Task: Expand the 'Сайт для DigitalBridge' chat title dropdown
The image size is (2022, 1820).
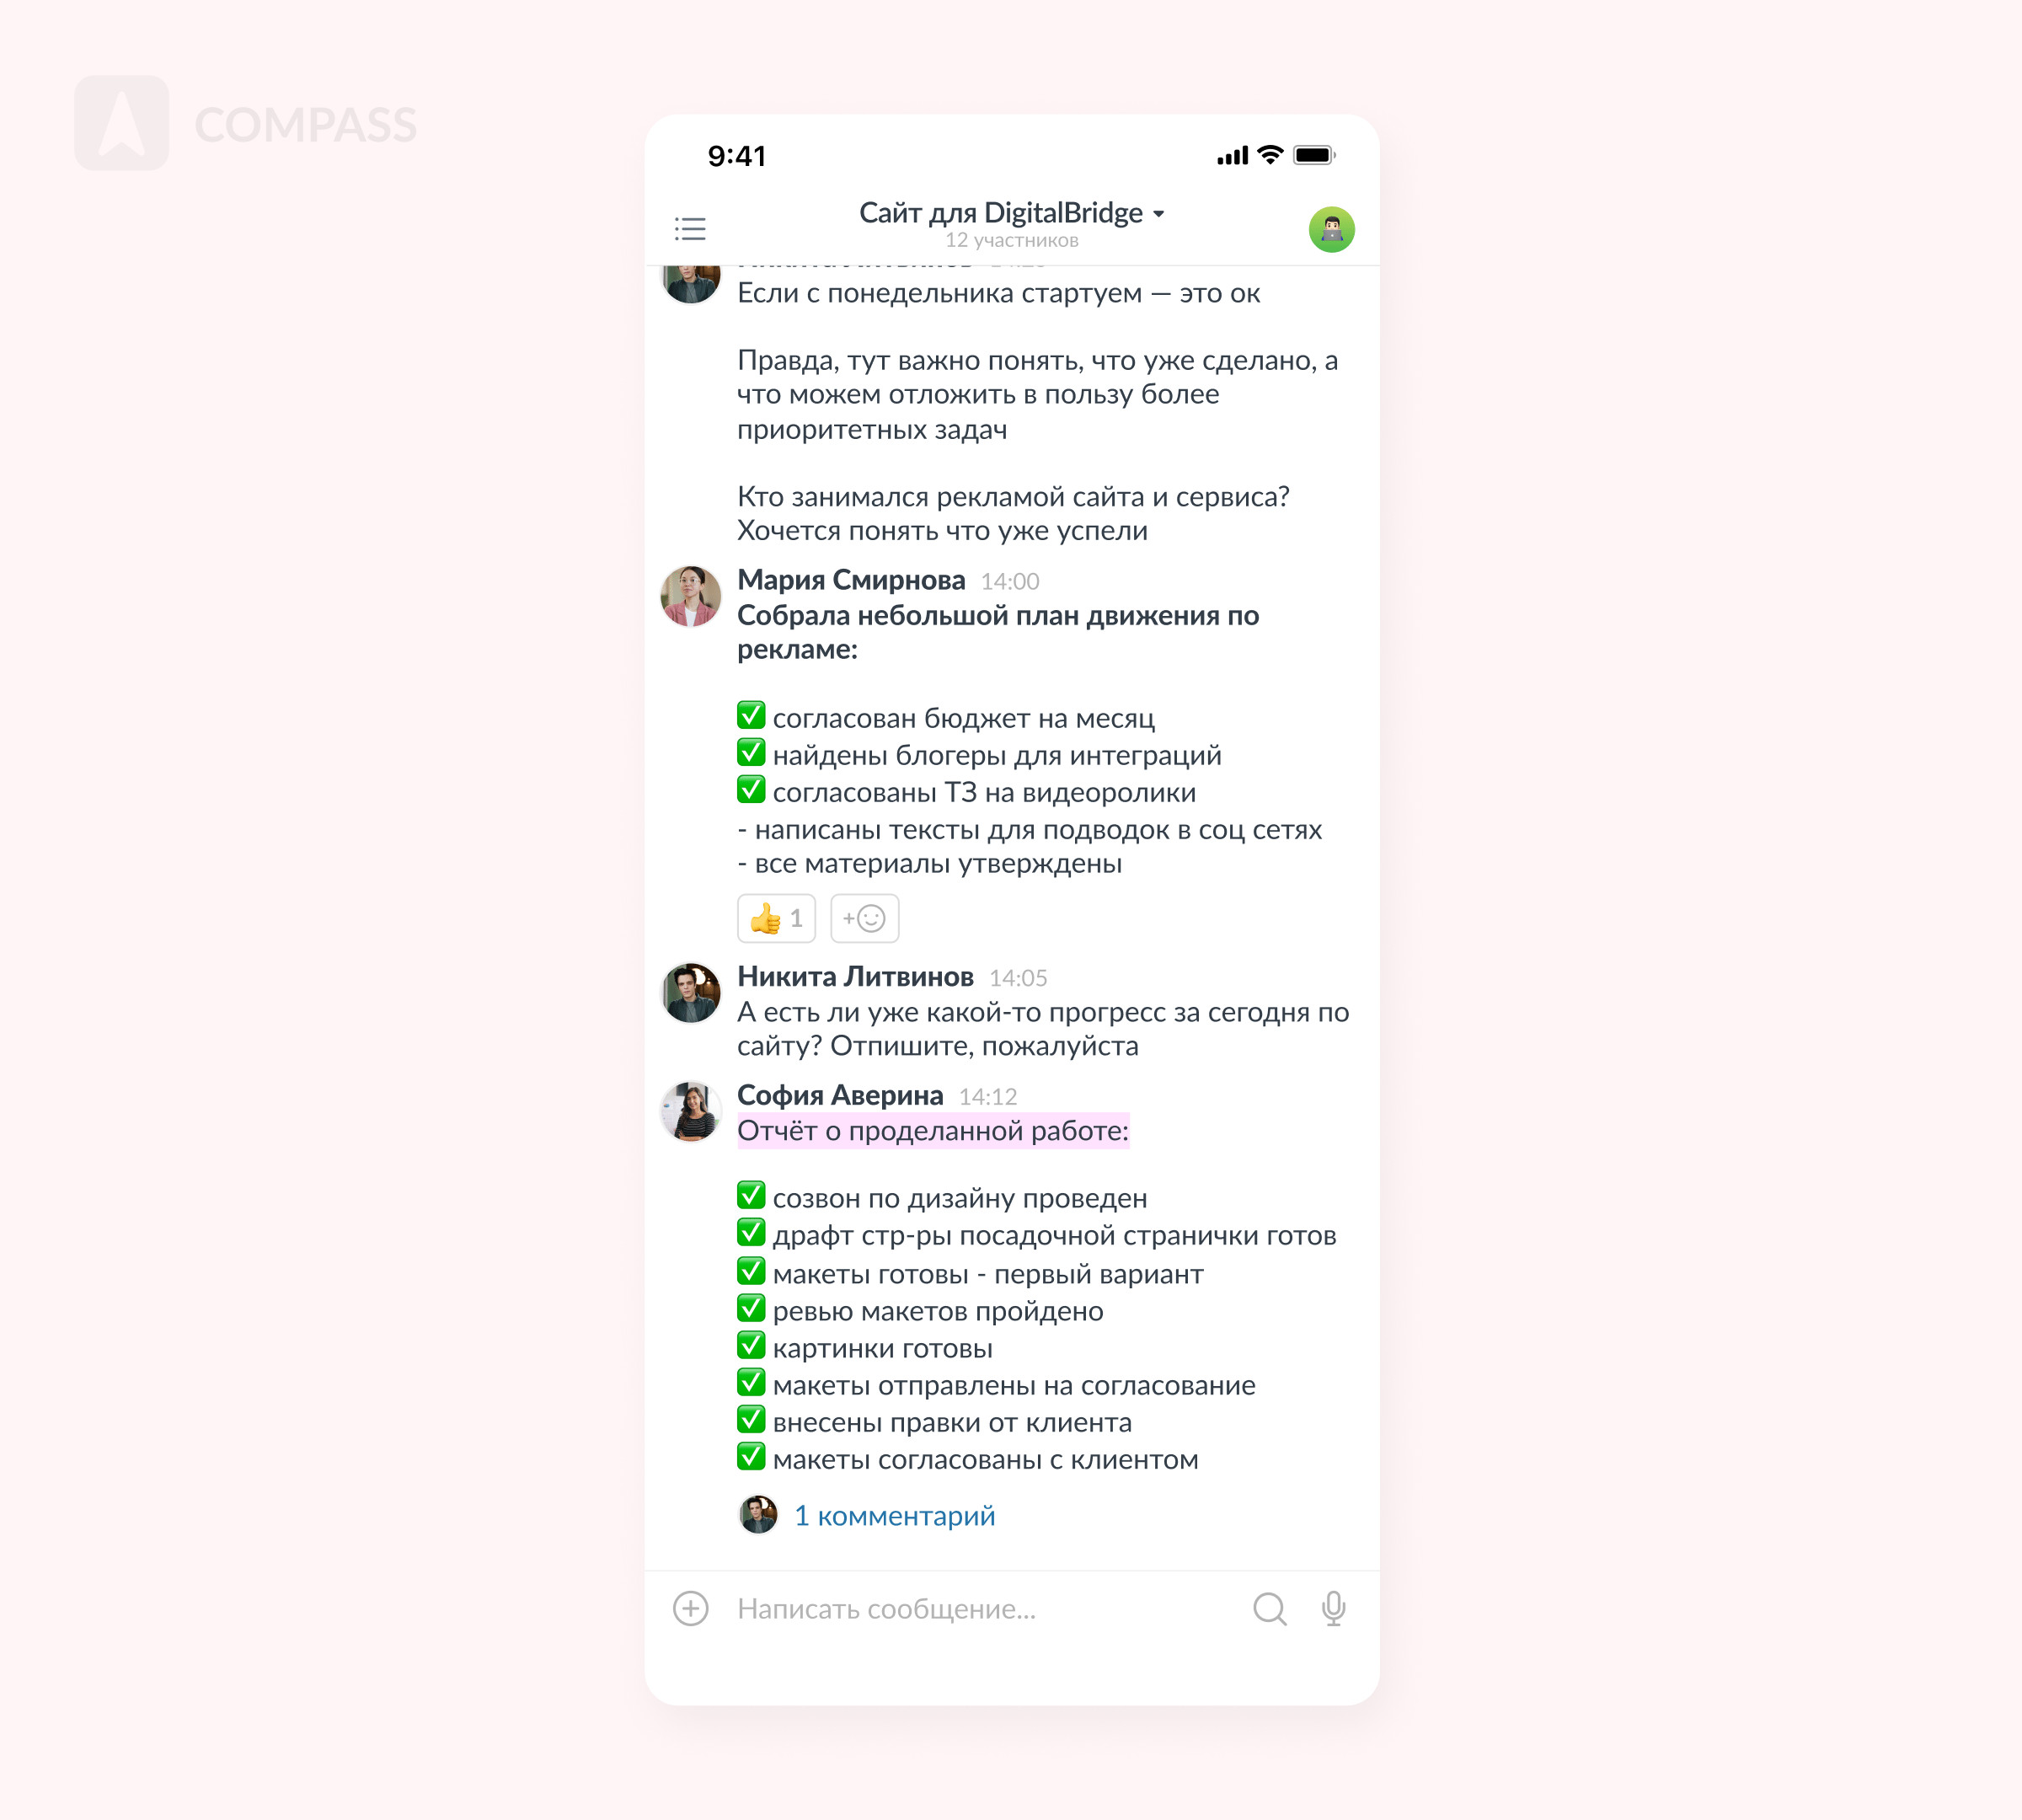Action: click(x=1011, y=213)
